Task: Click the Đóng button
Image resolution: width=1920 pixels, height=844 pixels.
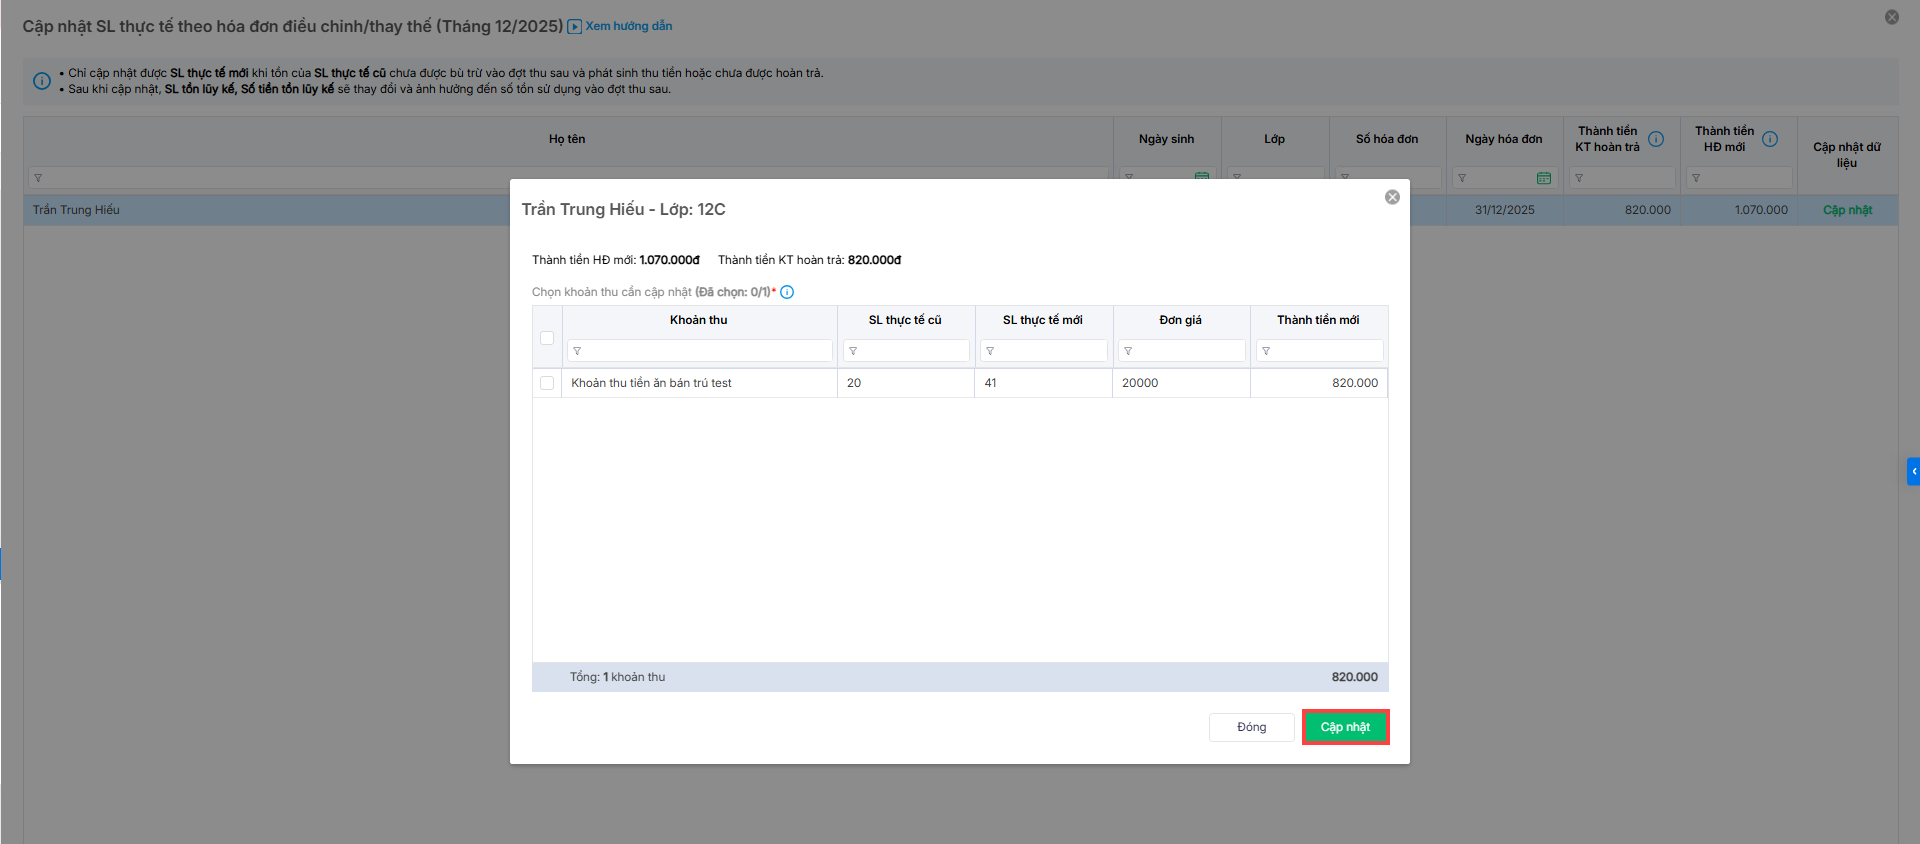Action: [1251, 727]
